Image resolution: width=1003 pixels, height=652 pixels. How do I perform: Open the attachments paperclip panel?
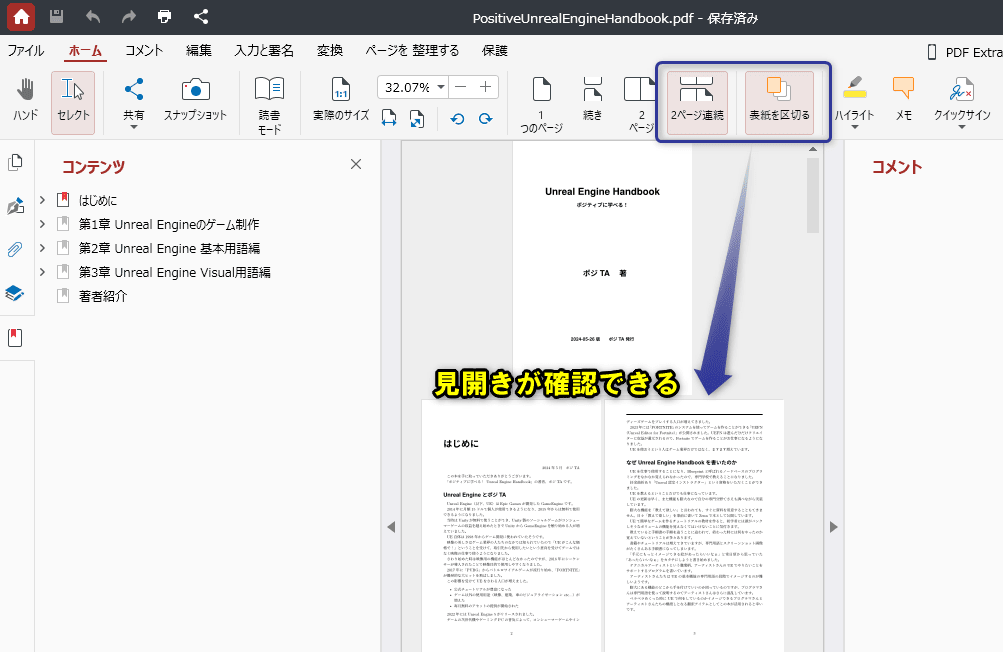tap(15, 249)
